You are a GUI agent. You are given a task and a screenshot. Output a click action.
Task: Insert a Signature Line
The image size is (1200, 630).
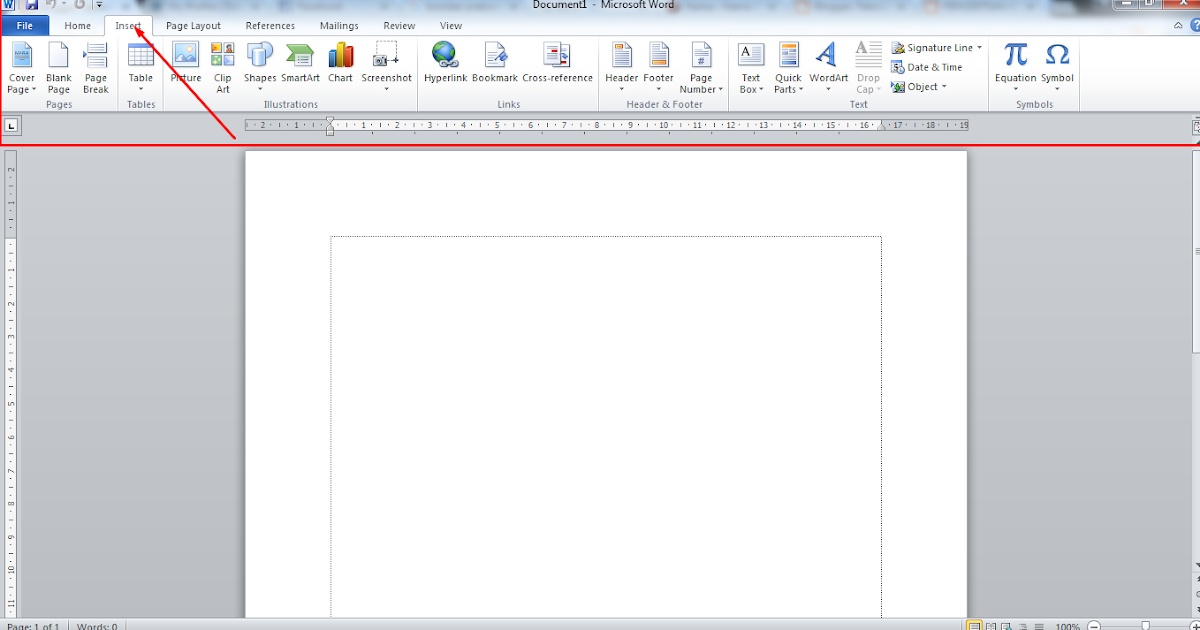pos(934,46)
